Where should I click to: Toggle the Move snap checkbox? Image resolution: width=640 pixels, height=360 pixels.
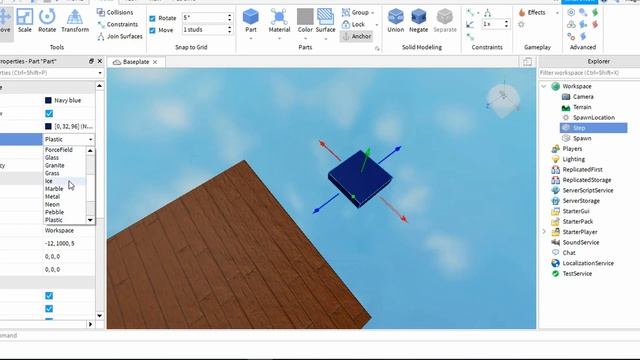[152, 30]
